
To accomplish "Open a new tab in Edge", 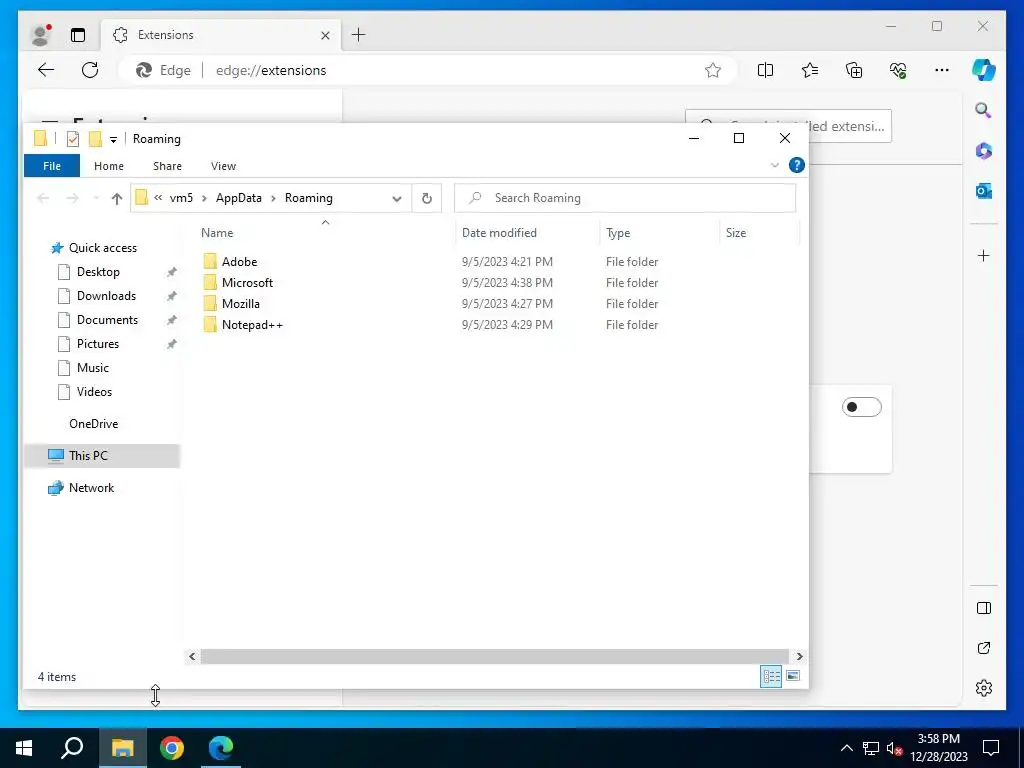I will [359, 35].
